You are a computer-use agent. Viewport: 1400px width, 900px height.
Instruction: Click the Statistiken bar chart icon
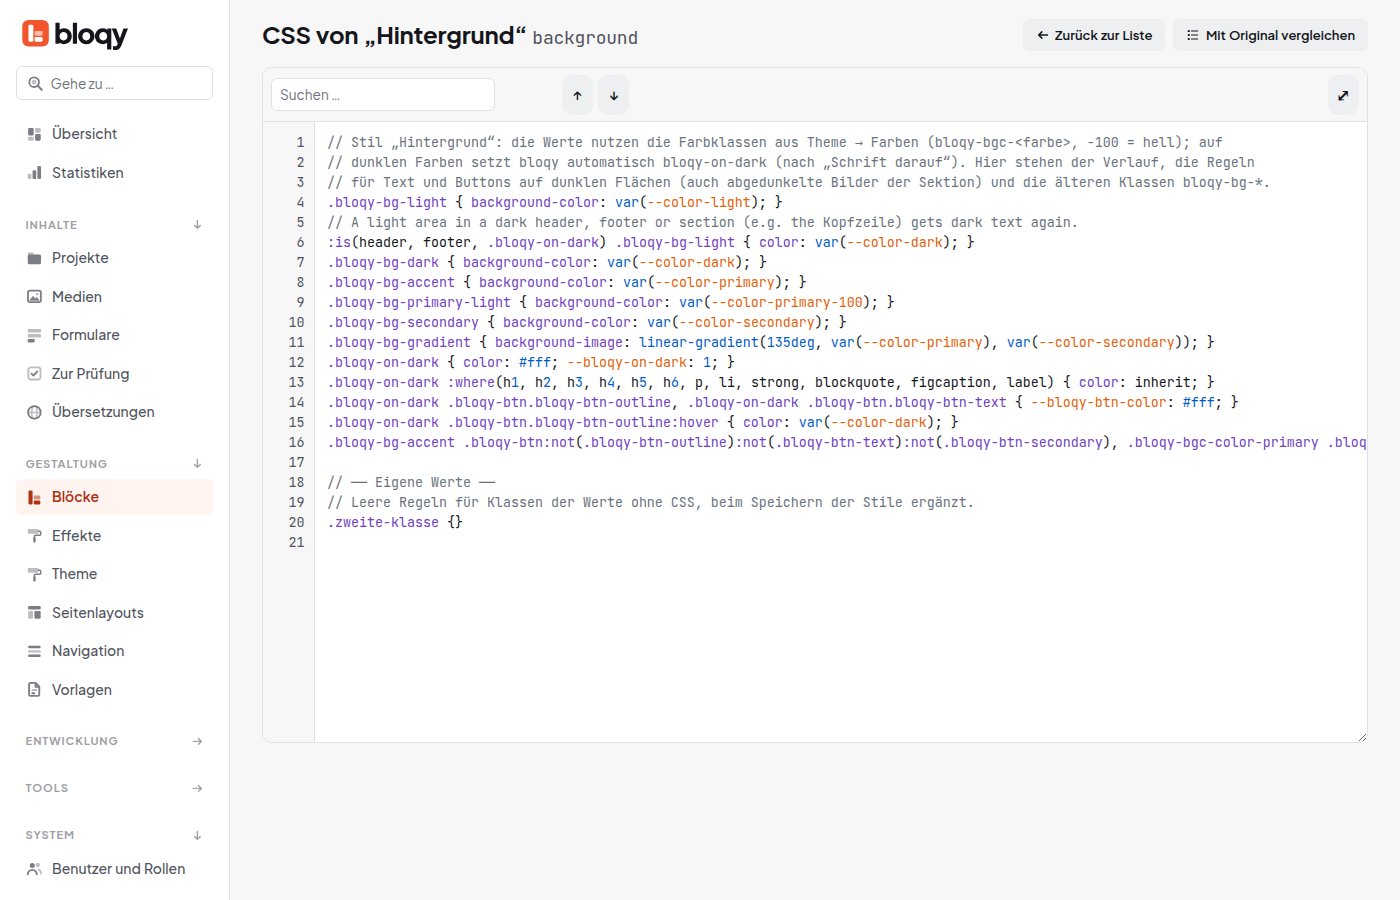[x=34, y=173]
